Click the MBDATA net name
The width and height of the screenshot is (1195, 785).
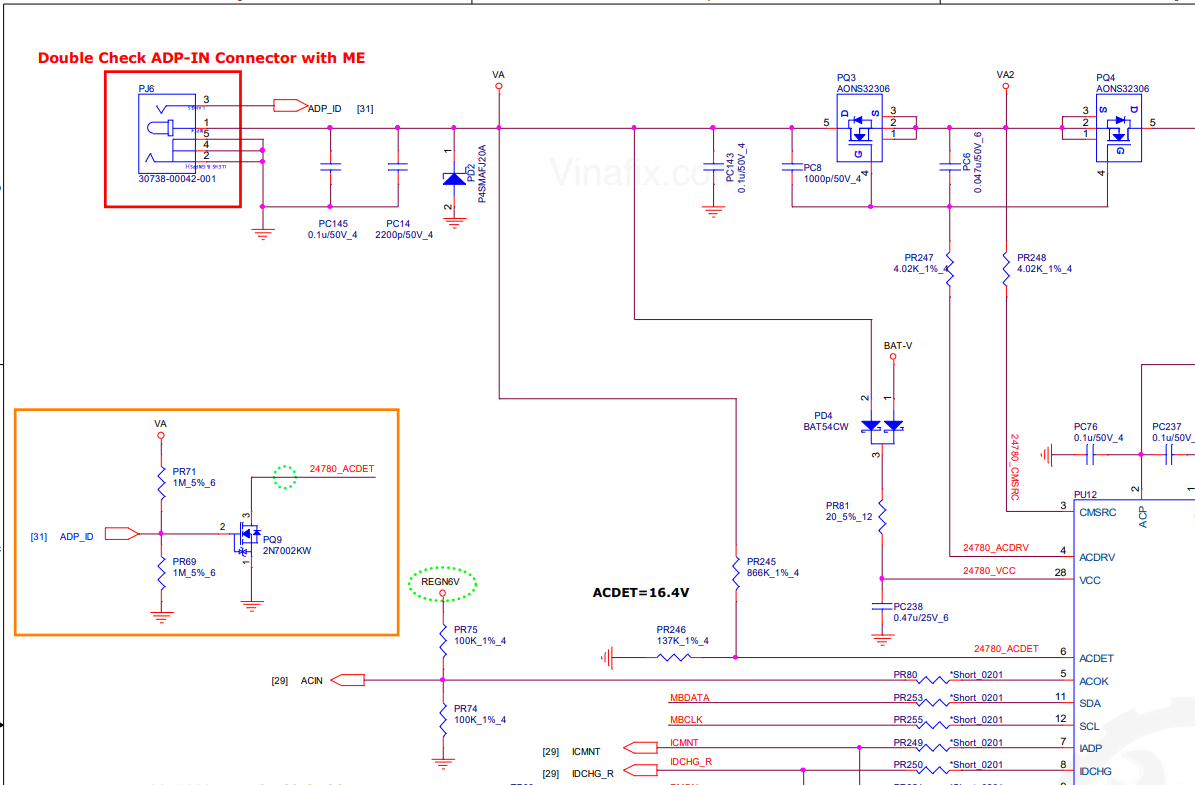click(690, 697)
